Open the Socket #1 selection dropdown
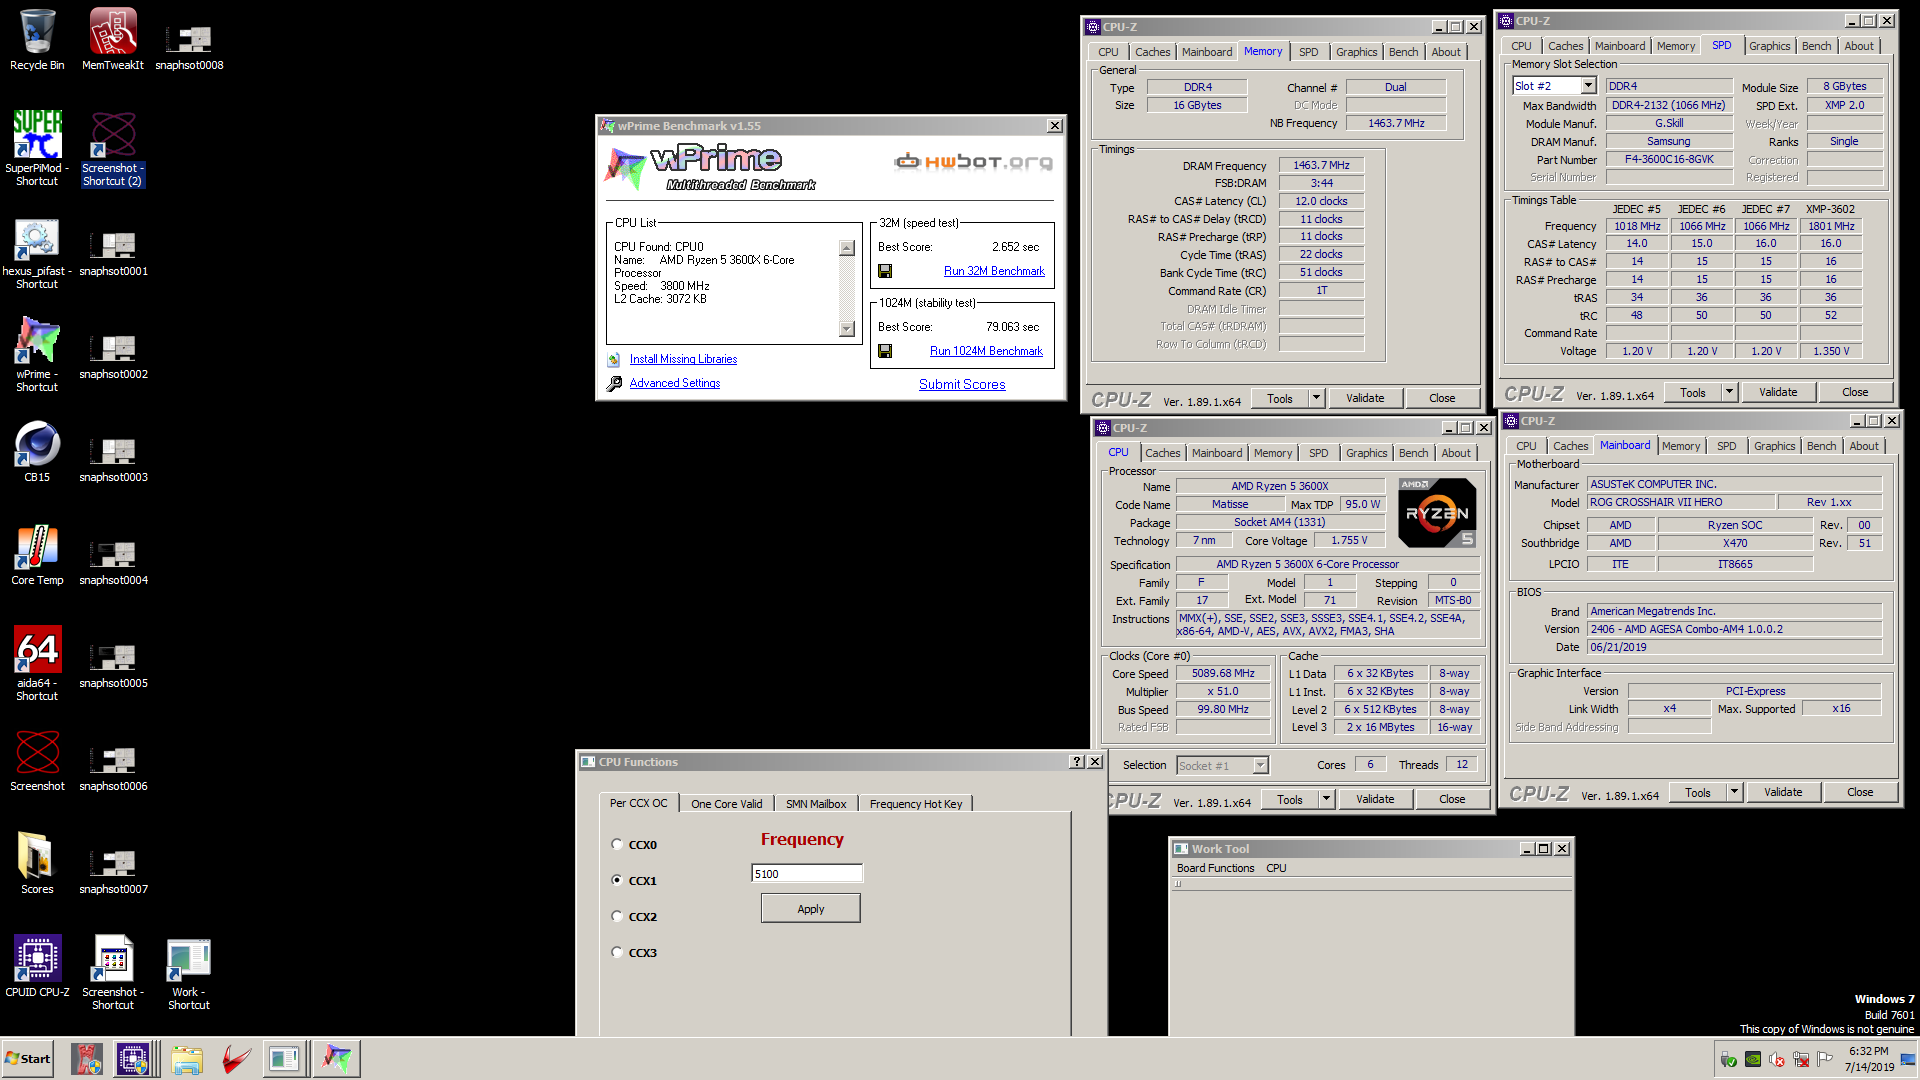Screen dimensions: 1920x1080 (1260, 766)
